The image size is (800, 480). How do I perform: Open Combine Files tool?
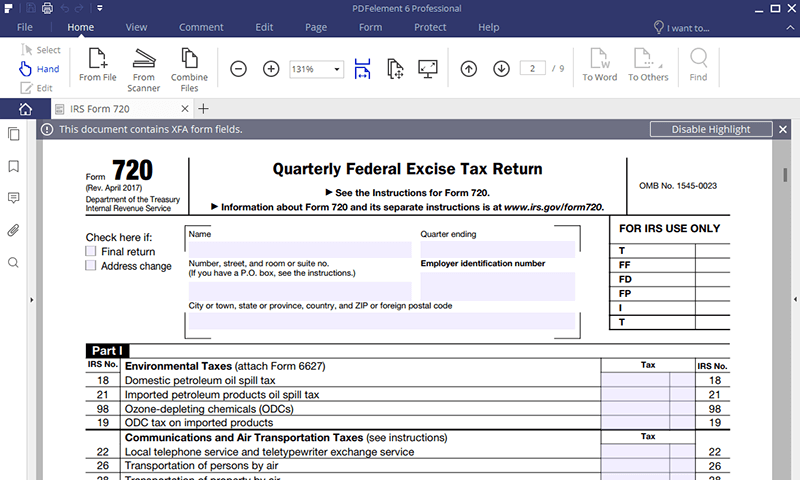[189, 70]
